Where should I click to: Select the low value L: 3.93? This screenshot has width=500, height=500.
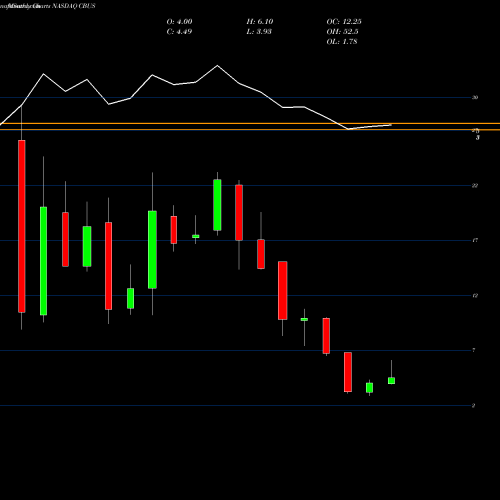(259, 32)
